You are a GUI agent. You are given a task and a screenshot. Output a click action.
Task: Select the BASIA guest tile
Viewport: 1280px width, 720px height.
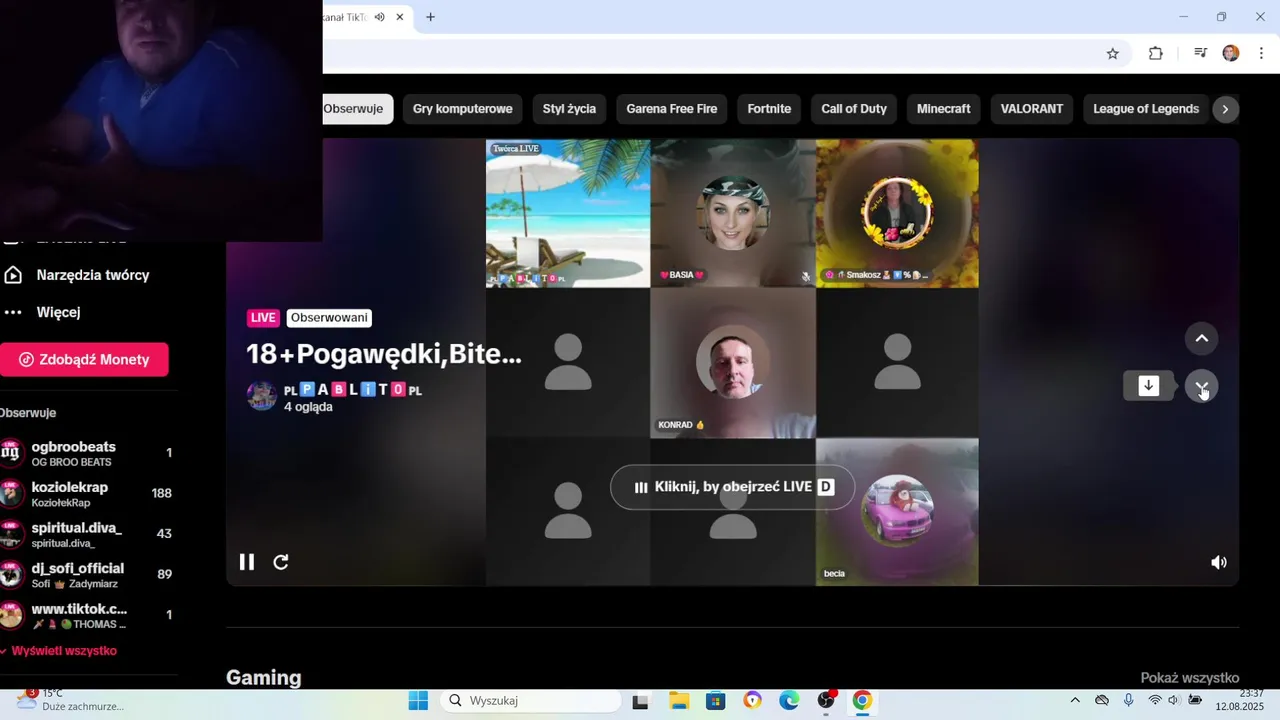coord(733,214)
